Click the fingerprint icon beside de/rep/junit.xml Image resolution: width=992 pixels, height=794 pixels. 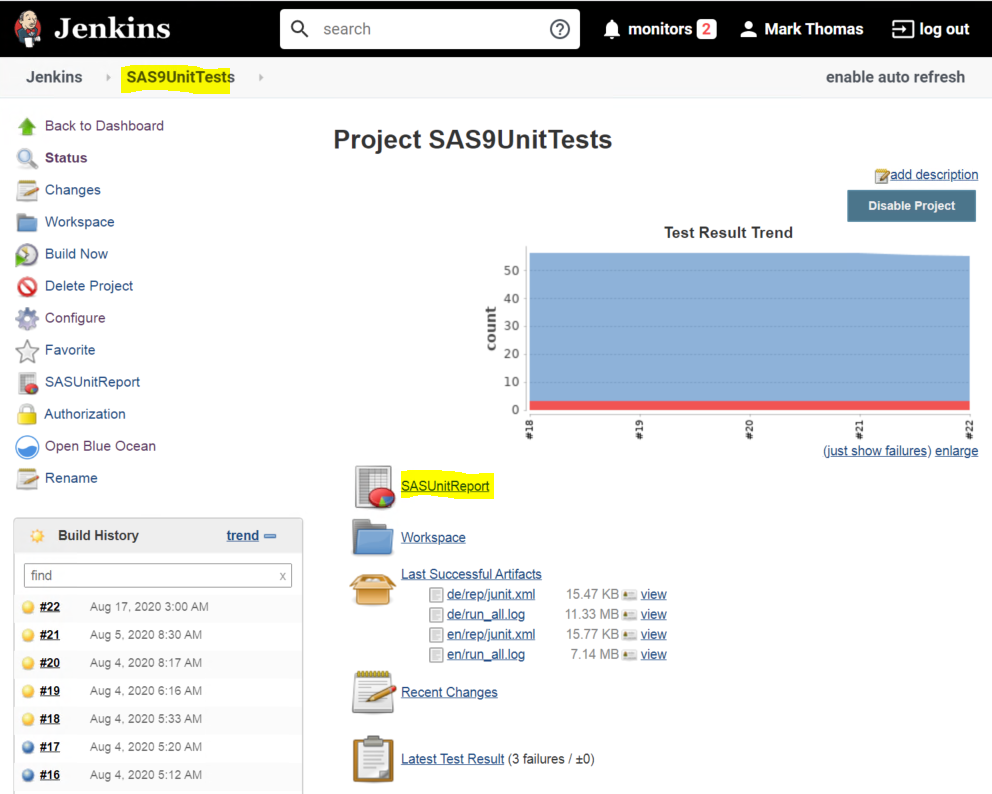click(629, 595)
